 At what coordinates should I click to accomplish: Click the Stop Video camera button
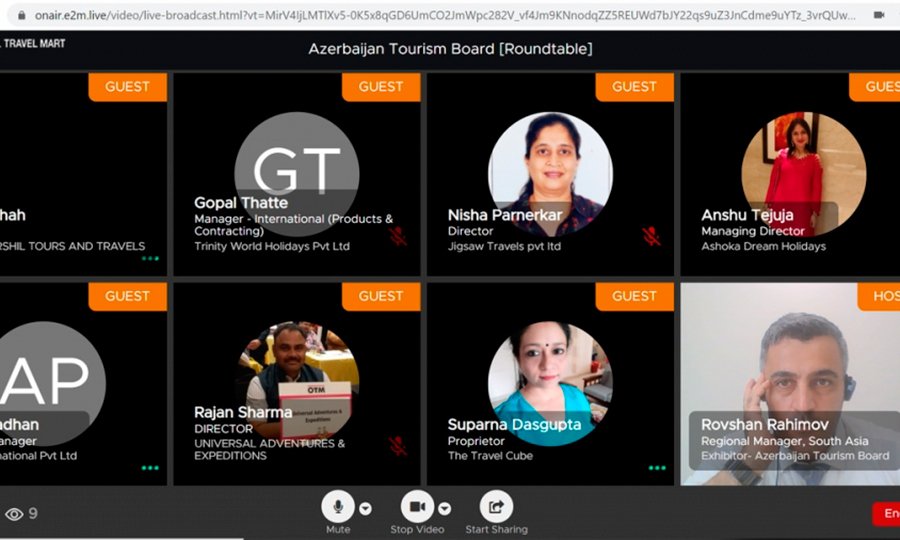tap(417, 506)
